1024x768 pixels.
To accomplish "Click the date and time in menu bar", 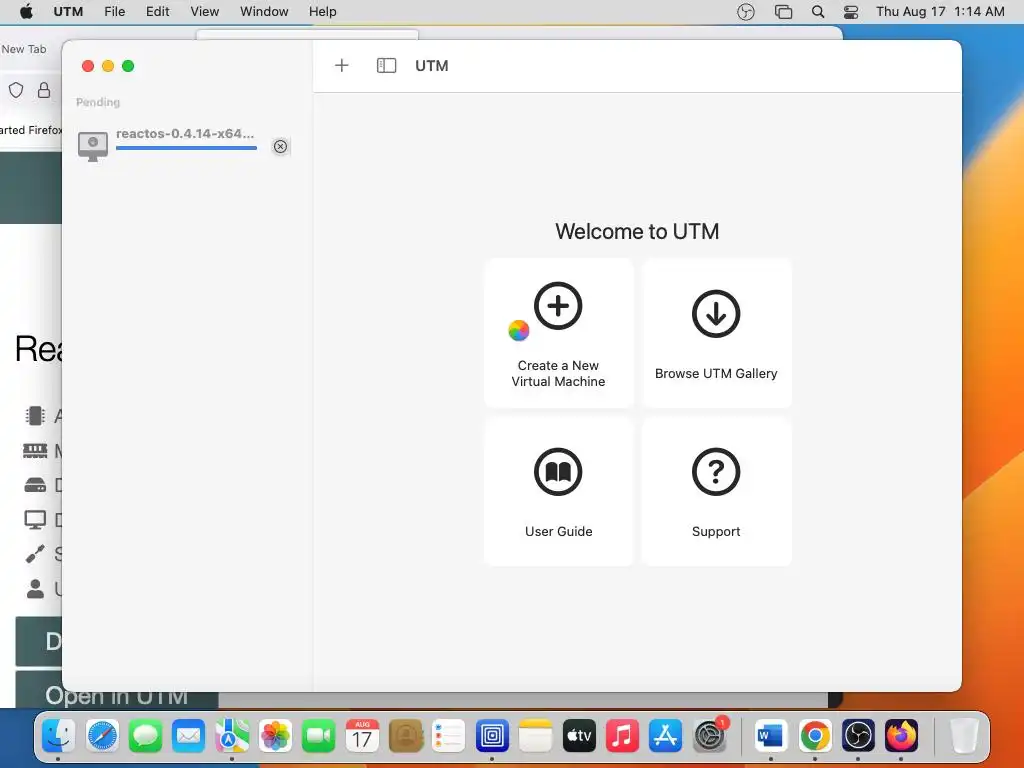I will pos(940,12).
